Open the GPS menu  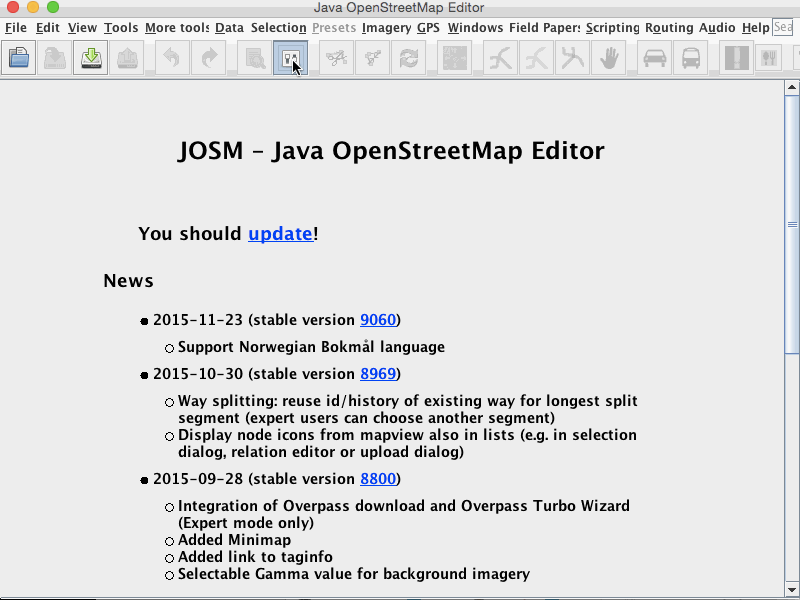tap(428, 28)
